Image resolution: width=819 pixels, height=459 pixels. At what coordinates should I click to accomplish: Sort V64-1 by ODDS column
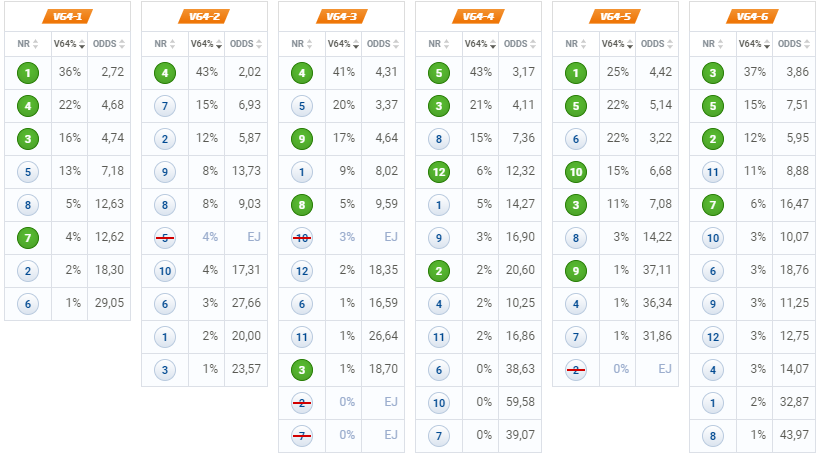pyautogui.click(x=109, y=44)
